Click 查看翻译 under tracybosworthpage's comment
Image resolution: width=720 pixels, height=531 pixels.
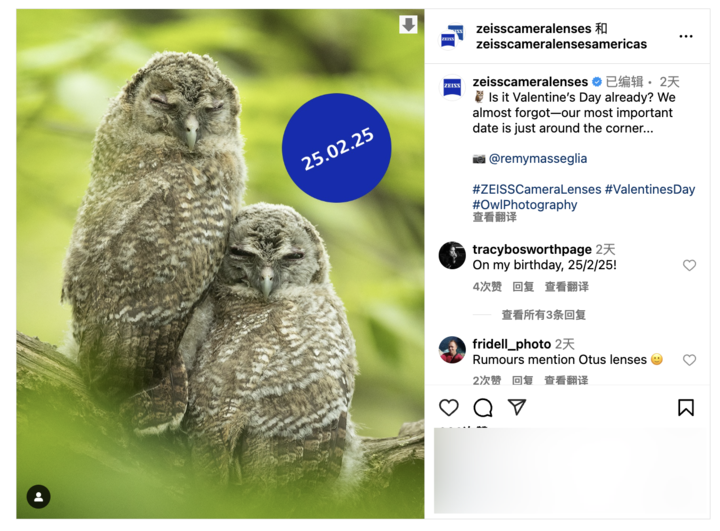coord(567,287)
